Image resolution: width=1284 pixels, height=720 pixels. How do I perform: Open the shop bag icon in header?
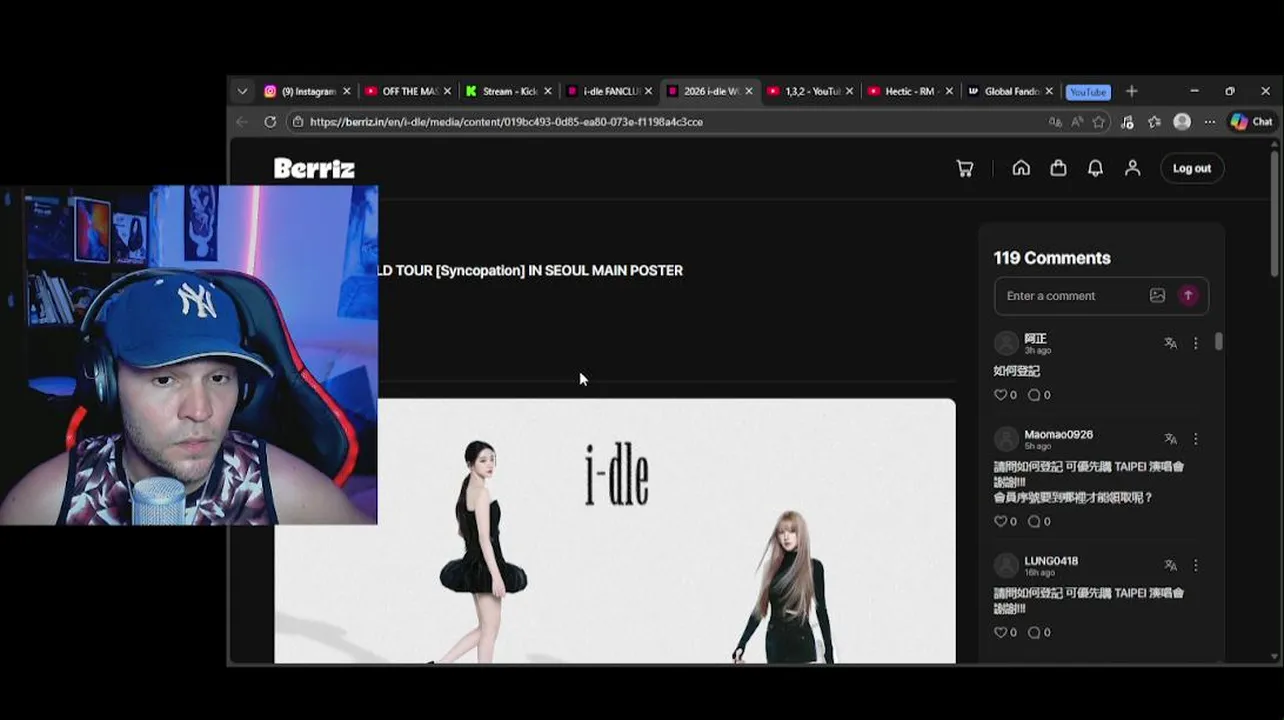click(x=1058, y=168)
